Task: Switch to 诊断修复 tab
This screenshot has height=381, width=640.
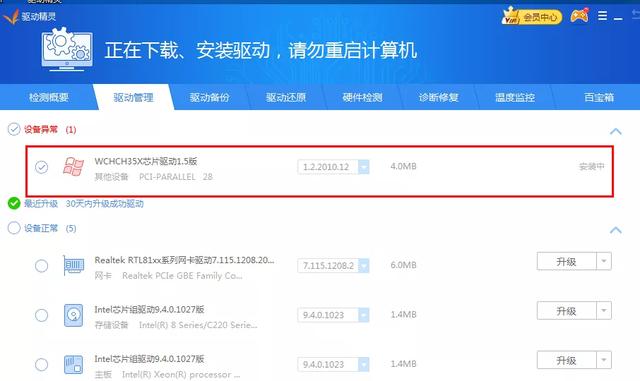Action: tap(438, 97)
